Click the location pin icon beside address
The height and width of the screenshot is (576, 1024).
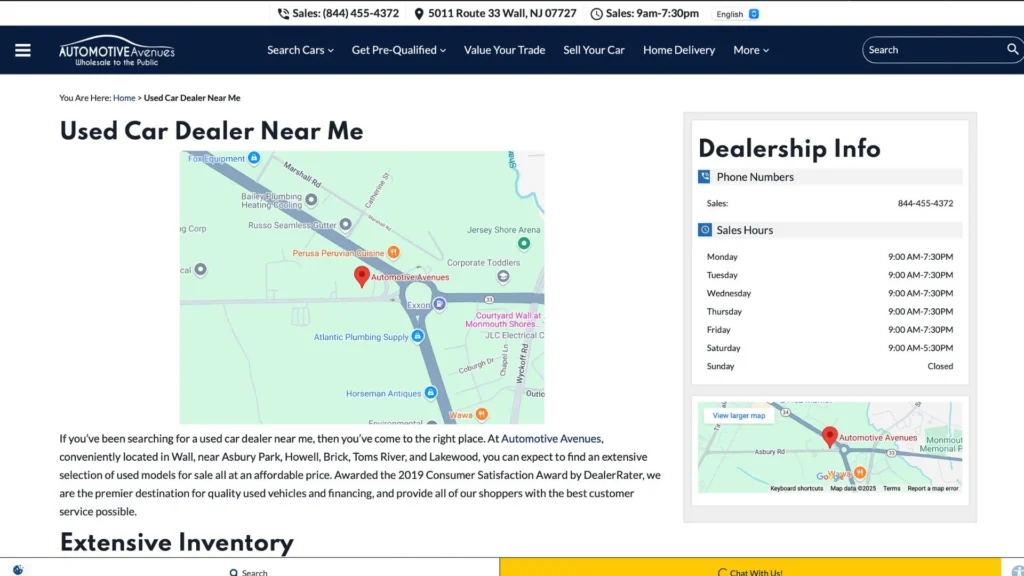[419, 14]
